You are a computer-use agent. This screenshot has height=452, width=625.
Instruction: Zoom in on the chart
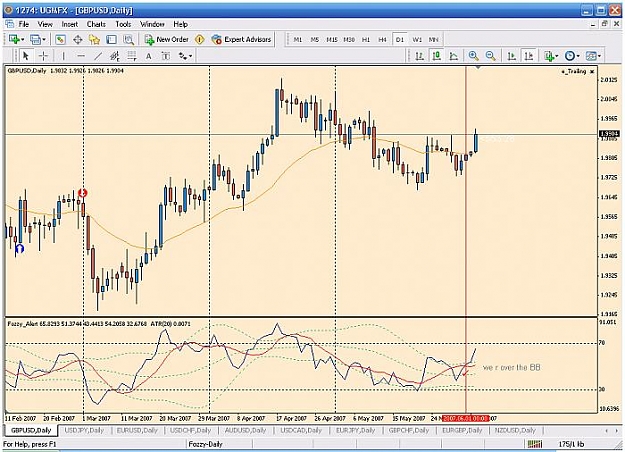pos(474,56)
